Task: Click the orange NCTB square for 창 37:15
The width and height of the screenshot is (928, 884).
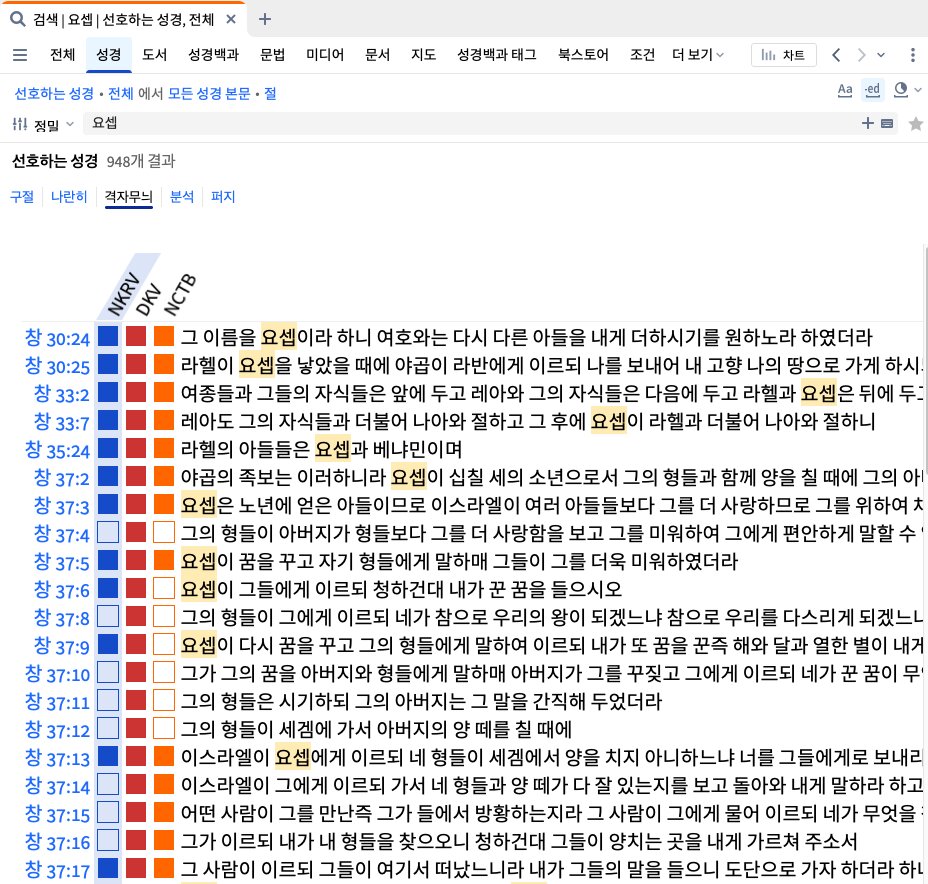Action: coord(164,812)
